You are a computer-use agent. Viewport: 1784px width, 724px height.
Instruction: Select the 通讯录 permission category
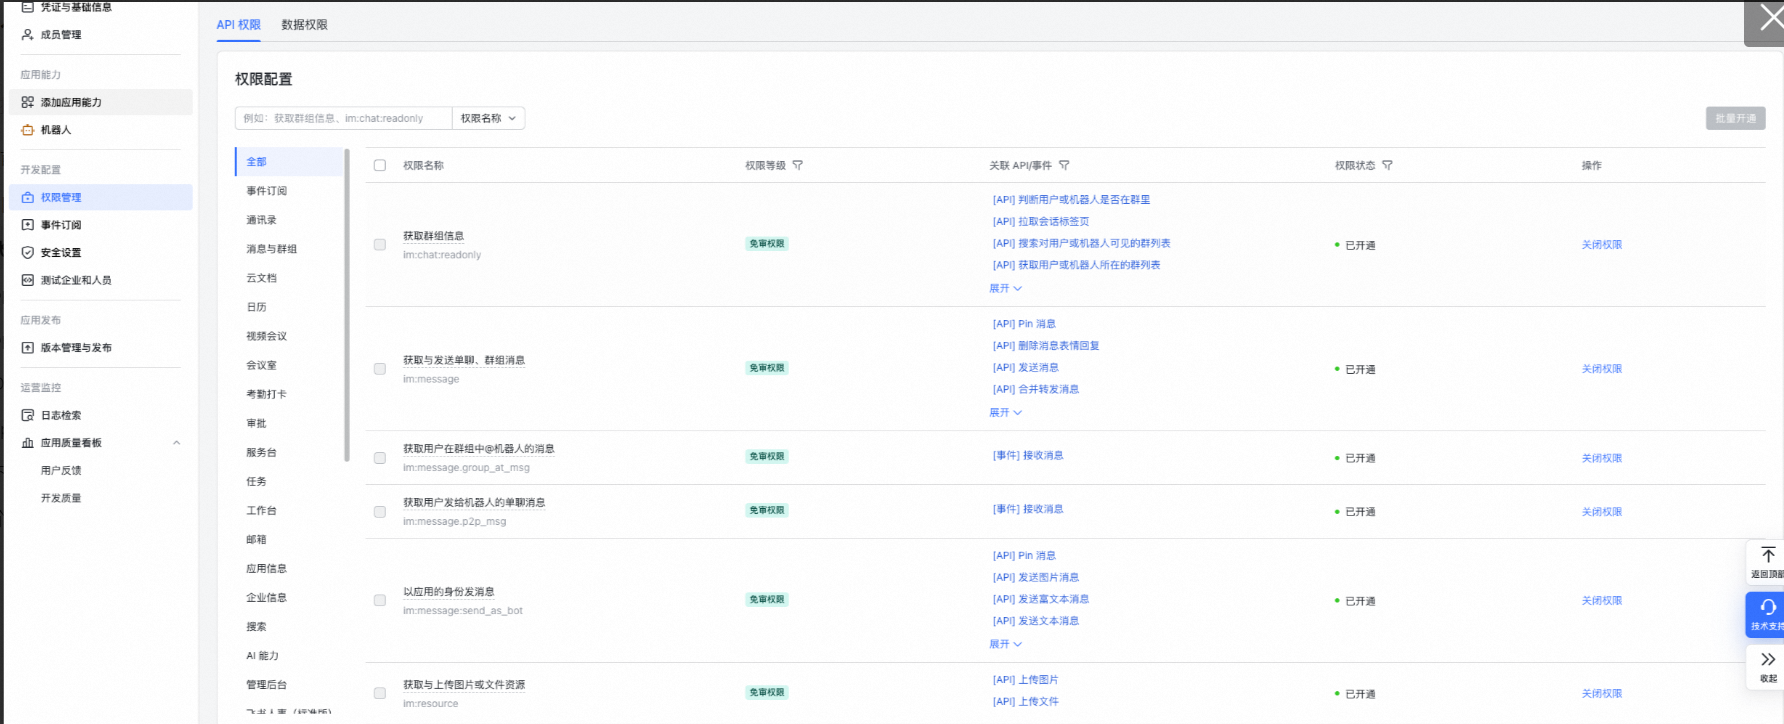click(x=262, y=220)
